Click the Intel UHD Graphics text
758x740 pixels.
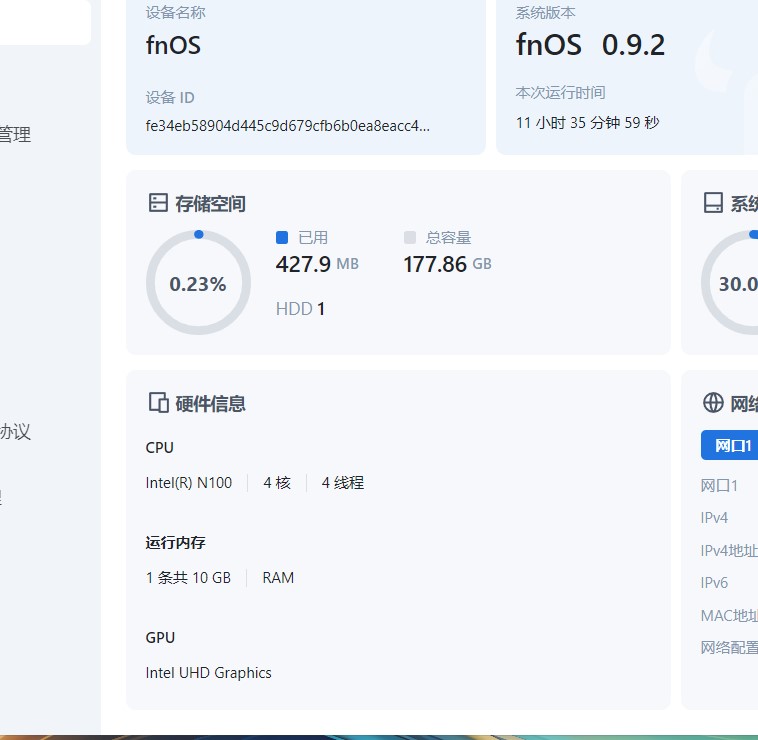point(208,673)
